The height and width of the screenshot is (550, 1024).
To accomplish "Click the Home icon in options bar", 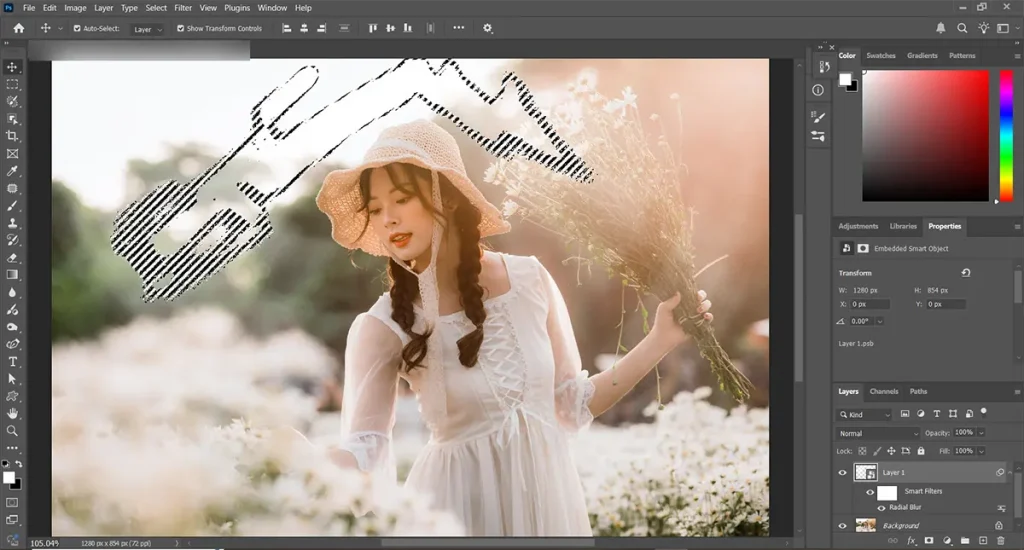I will [18, 28].
